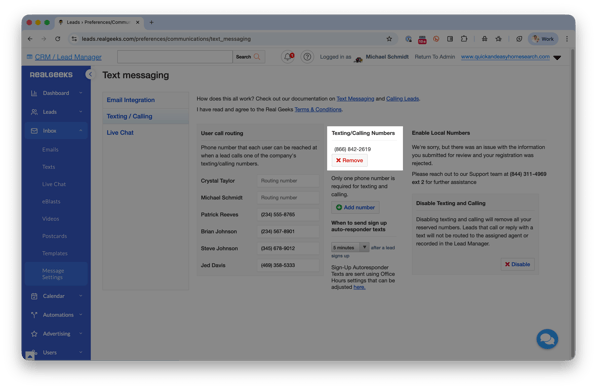Open a new browser tab

point(152,22)
